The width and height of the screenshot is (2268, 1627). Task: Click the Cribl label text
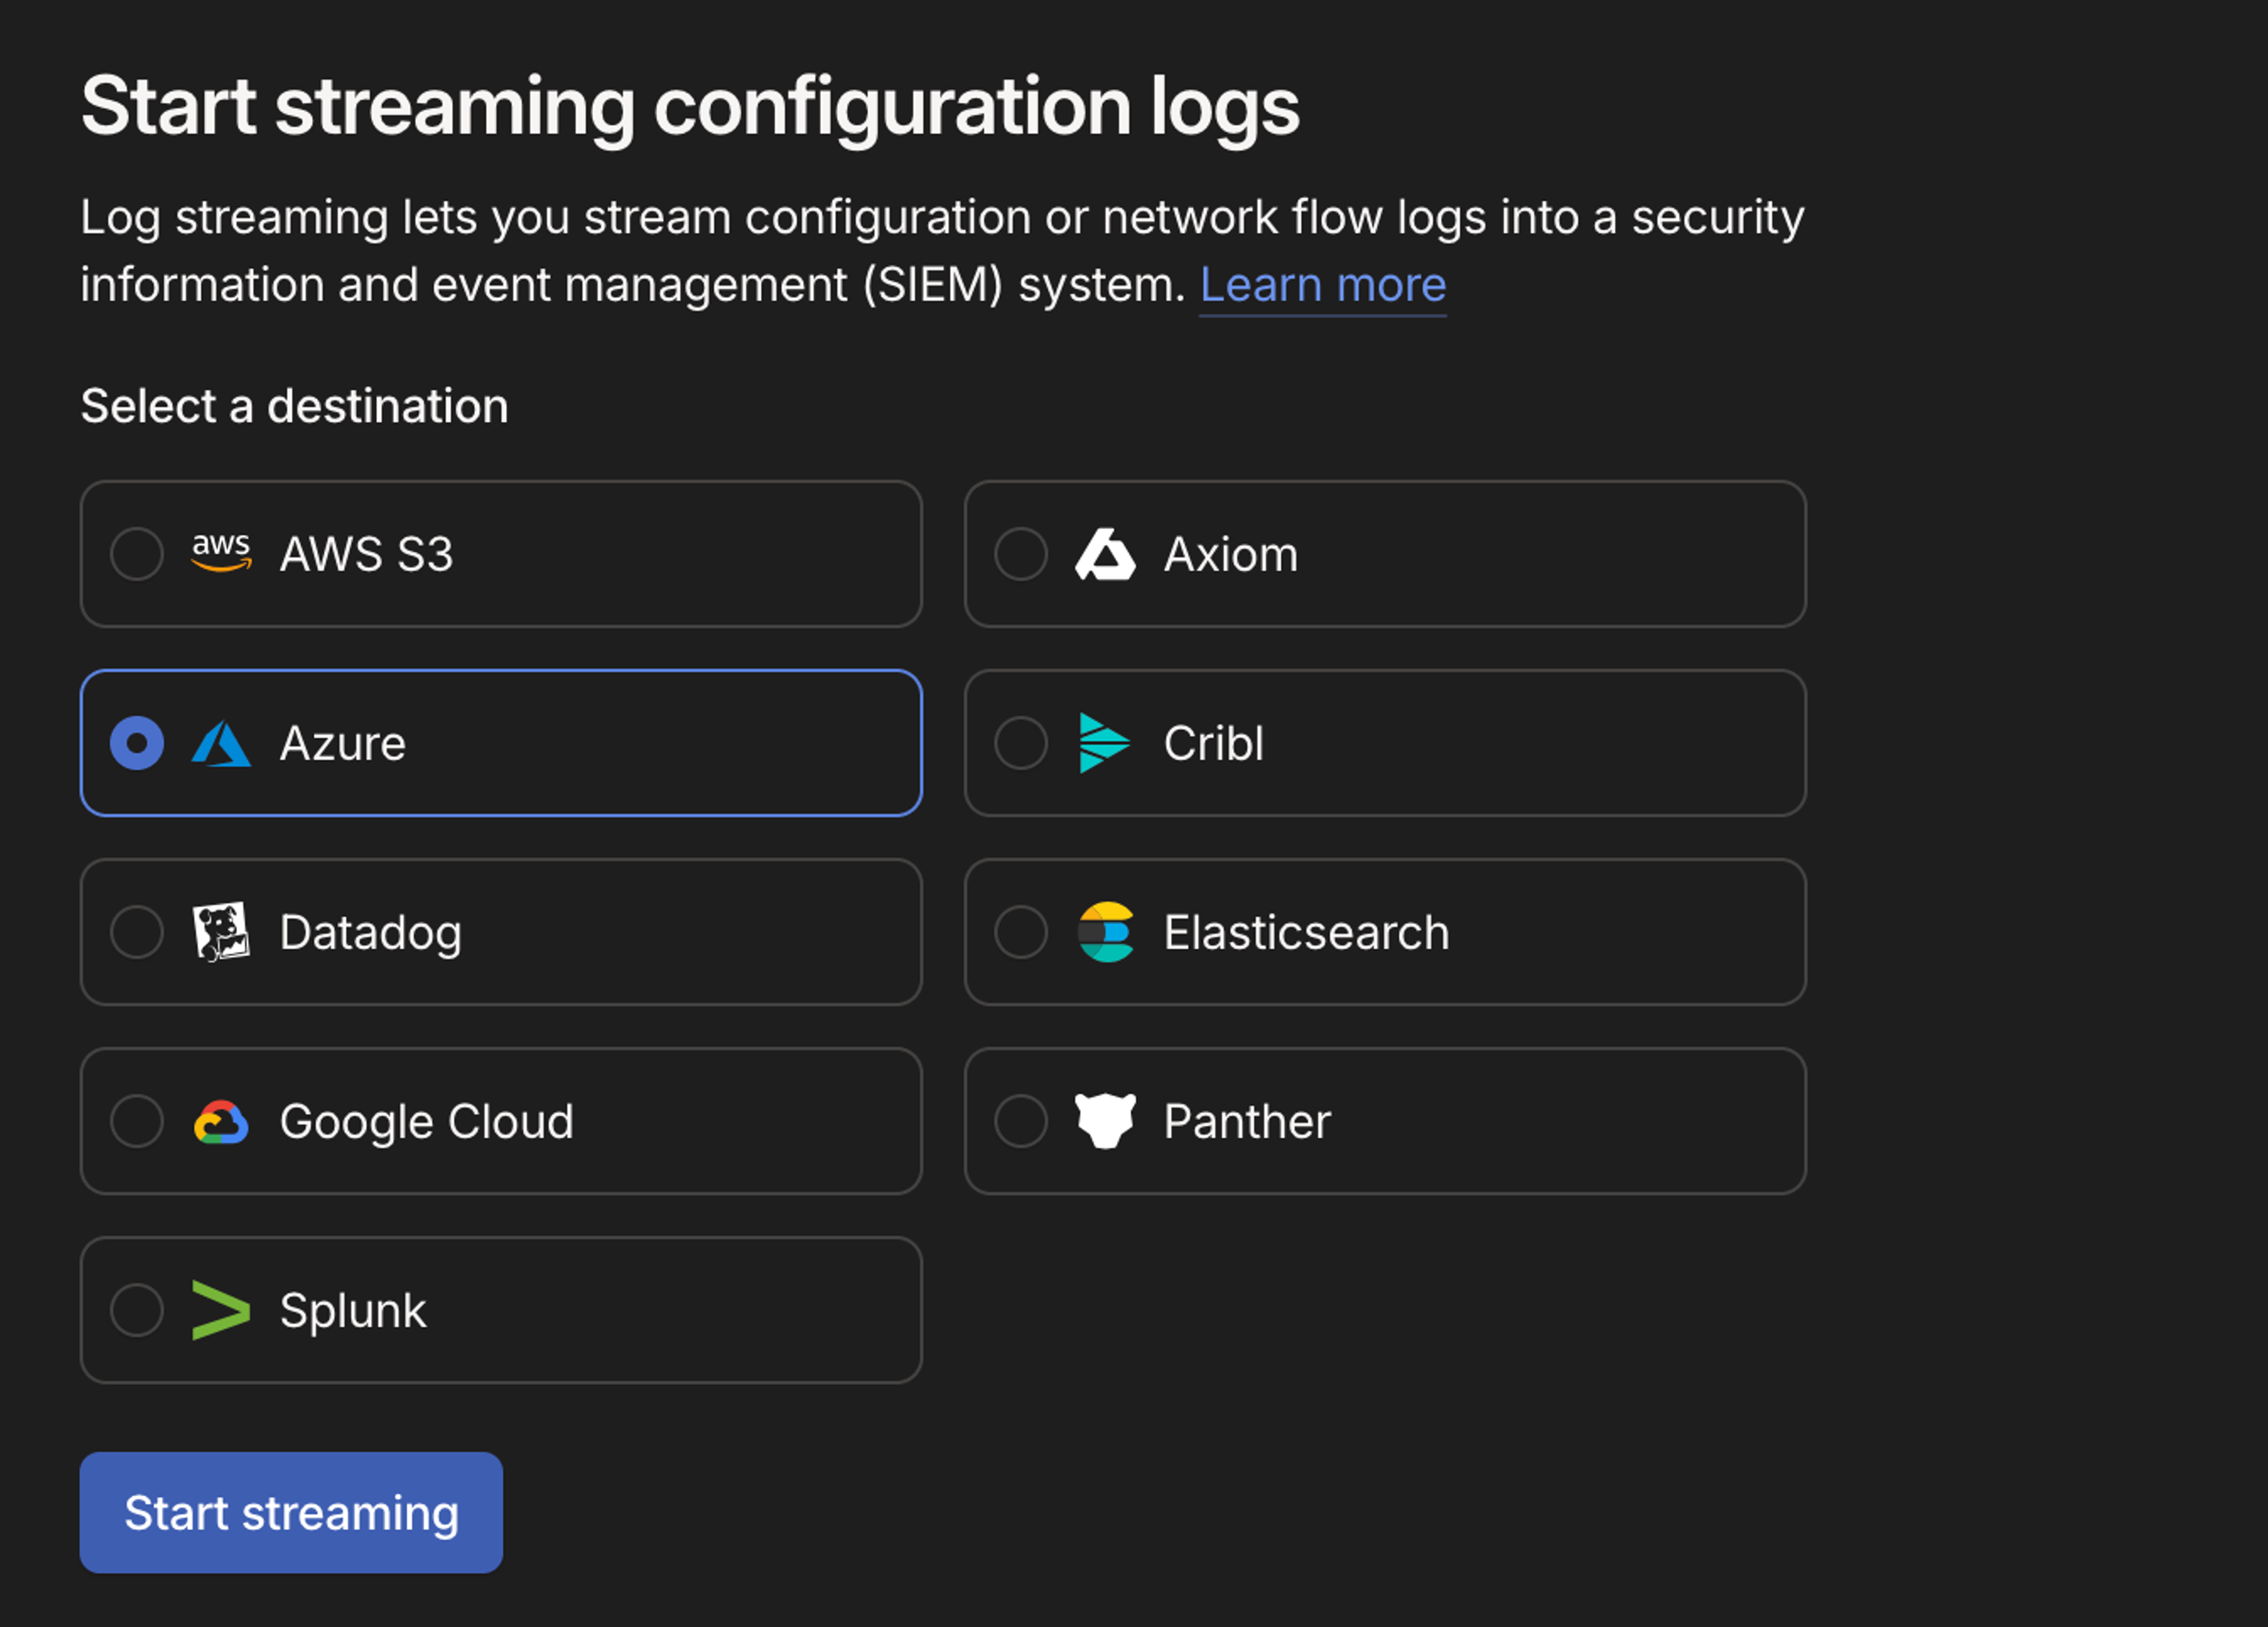[1214, 743]
